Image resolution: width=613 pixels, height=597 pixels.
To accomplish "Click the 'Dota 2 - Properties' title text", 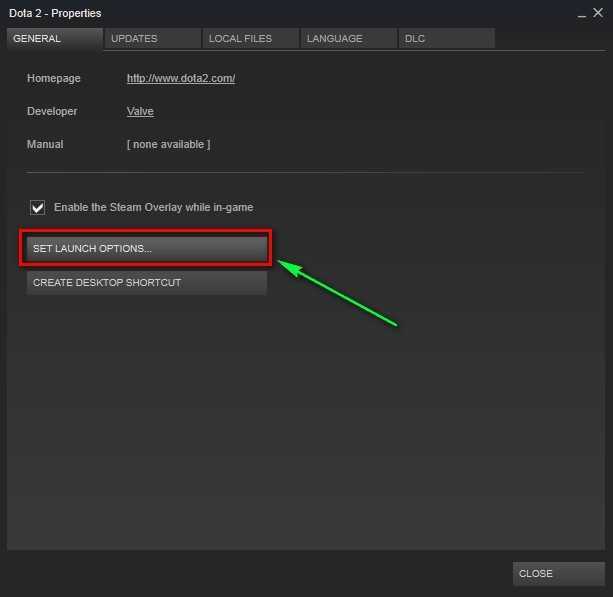I will [x=55, y=13].
